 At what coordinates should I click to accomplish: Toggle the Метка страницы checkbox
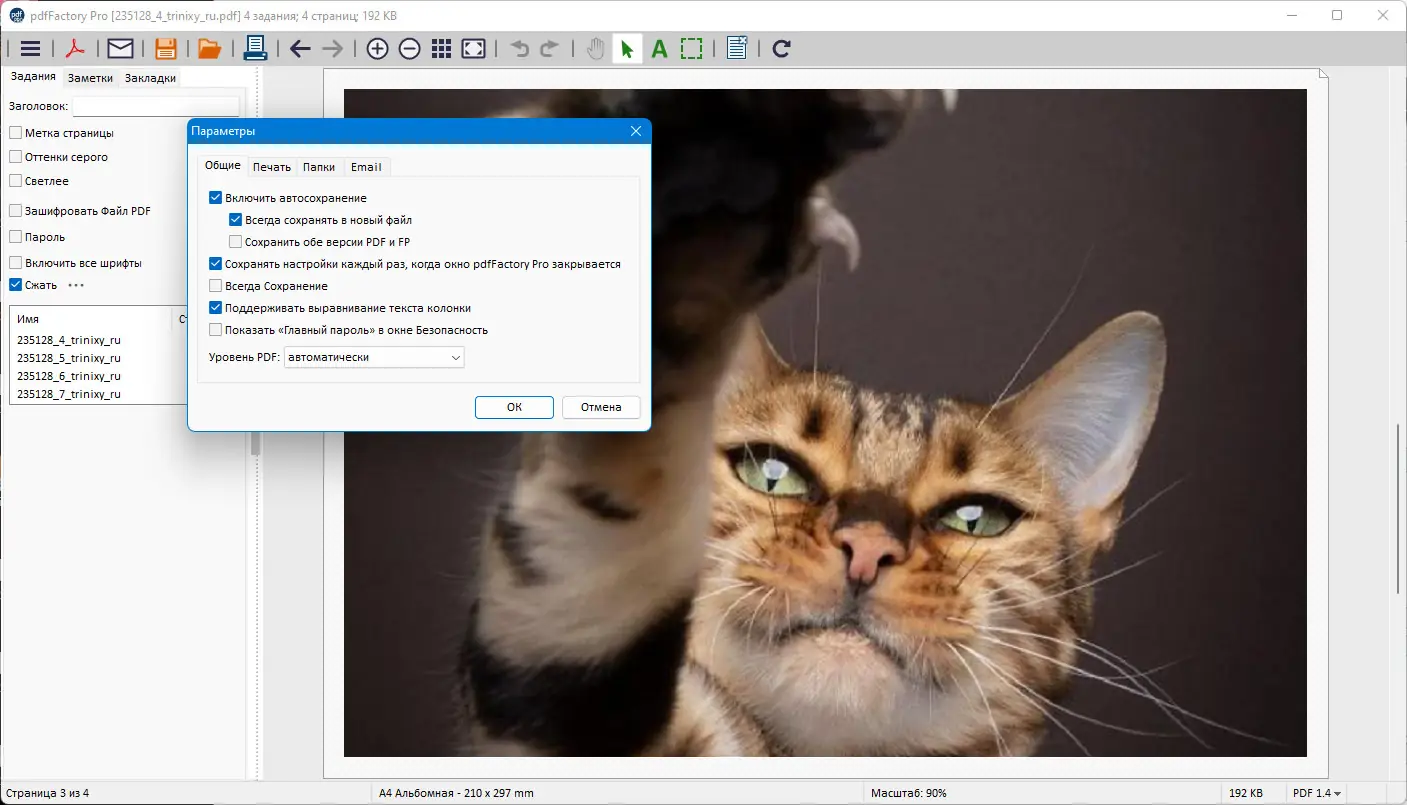point(16,133)
